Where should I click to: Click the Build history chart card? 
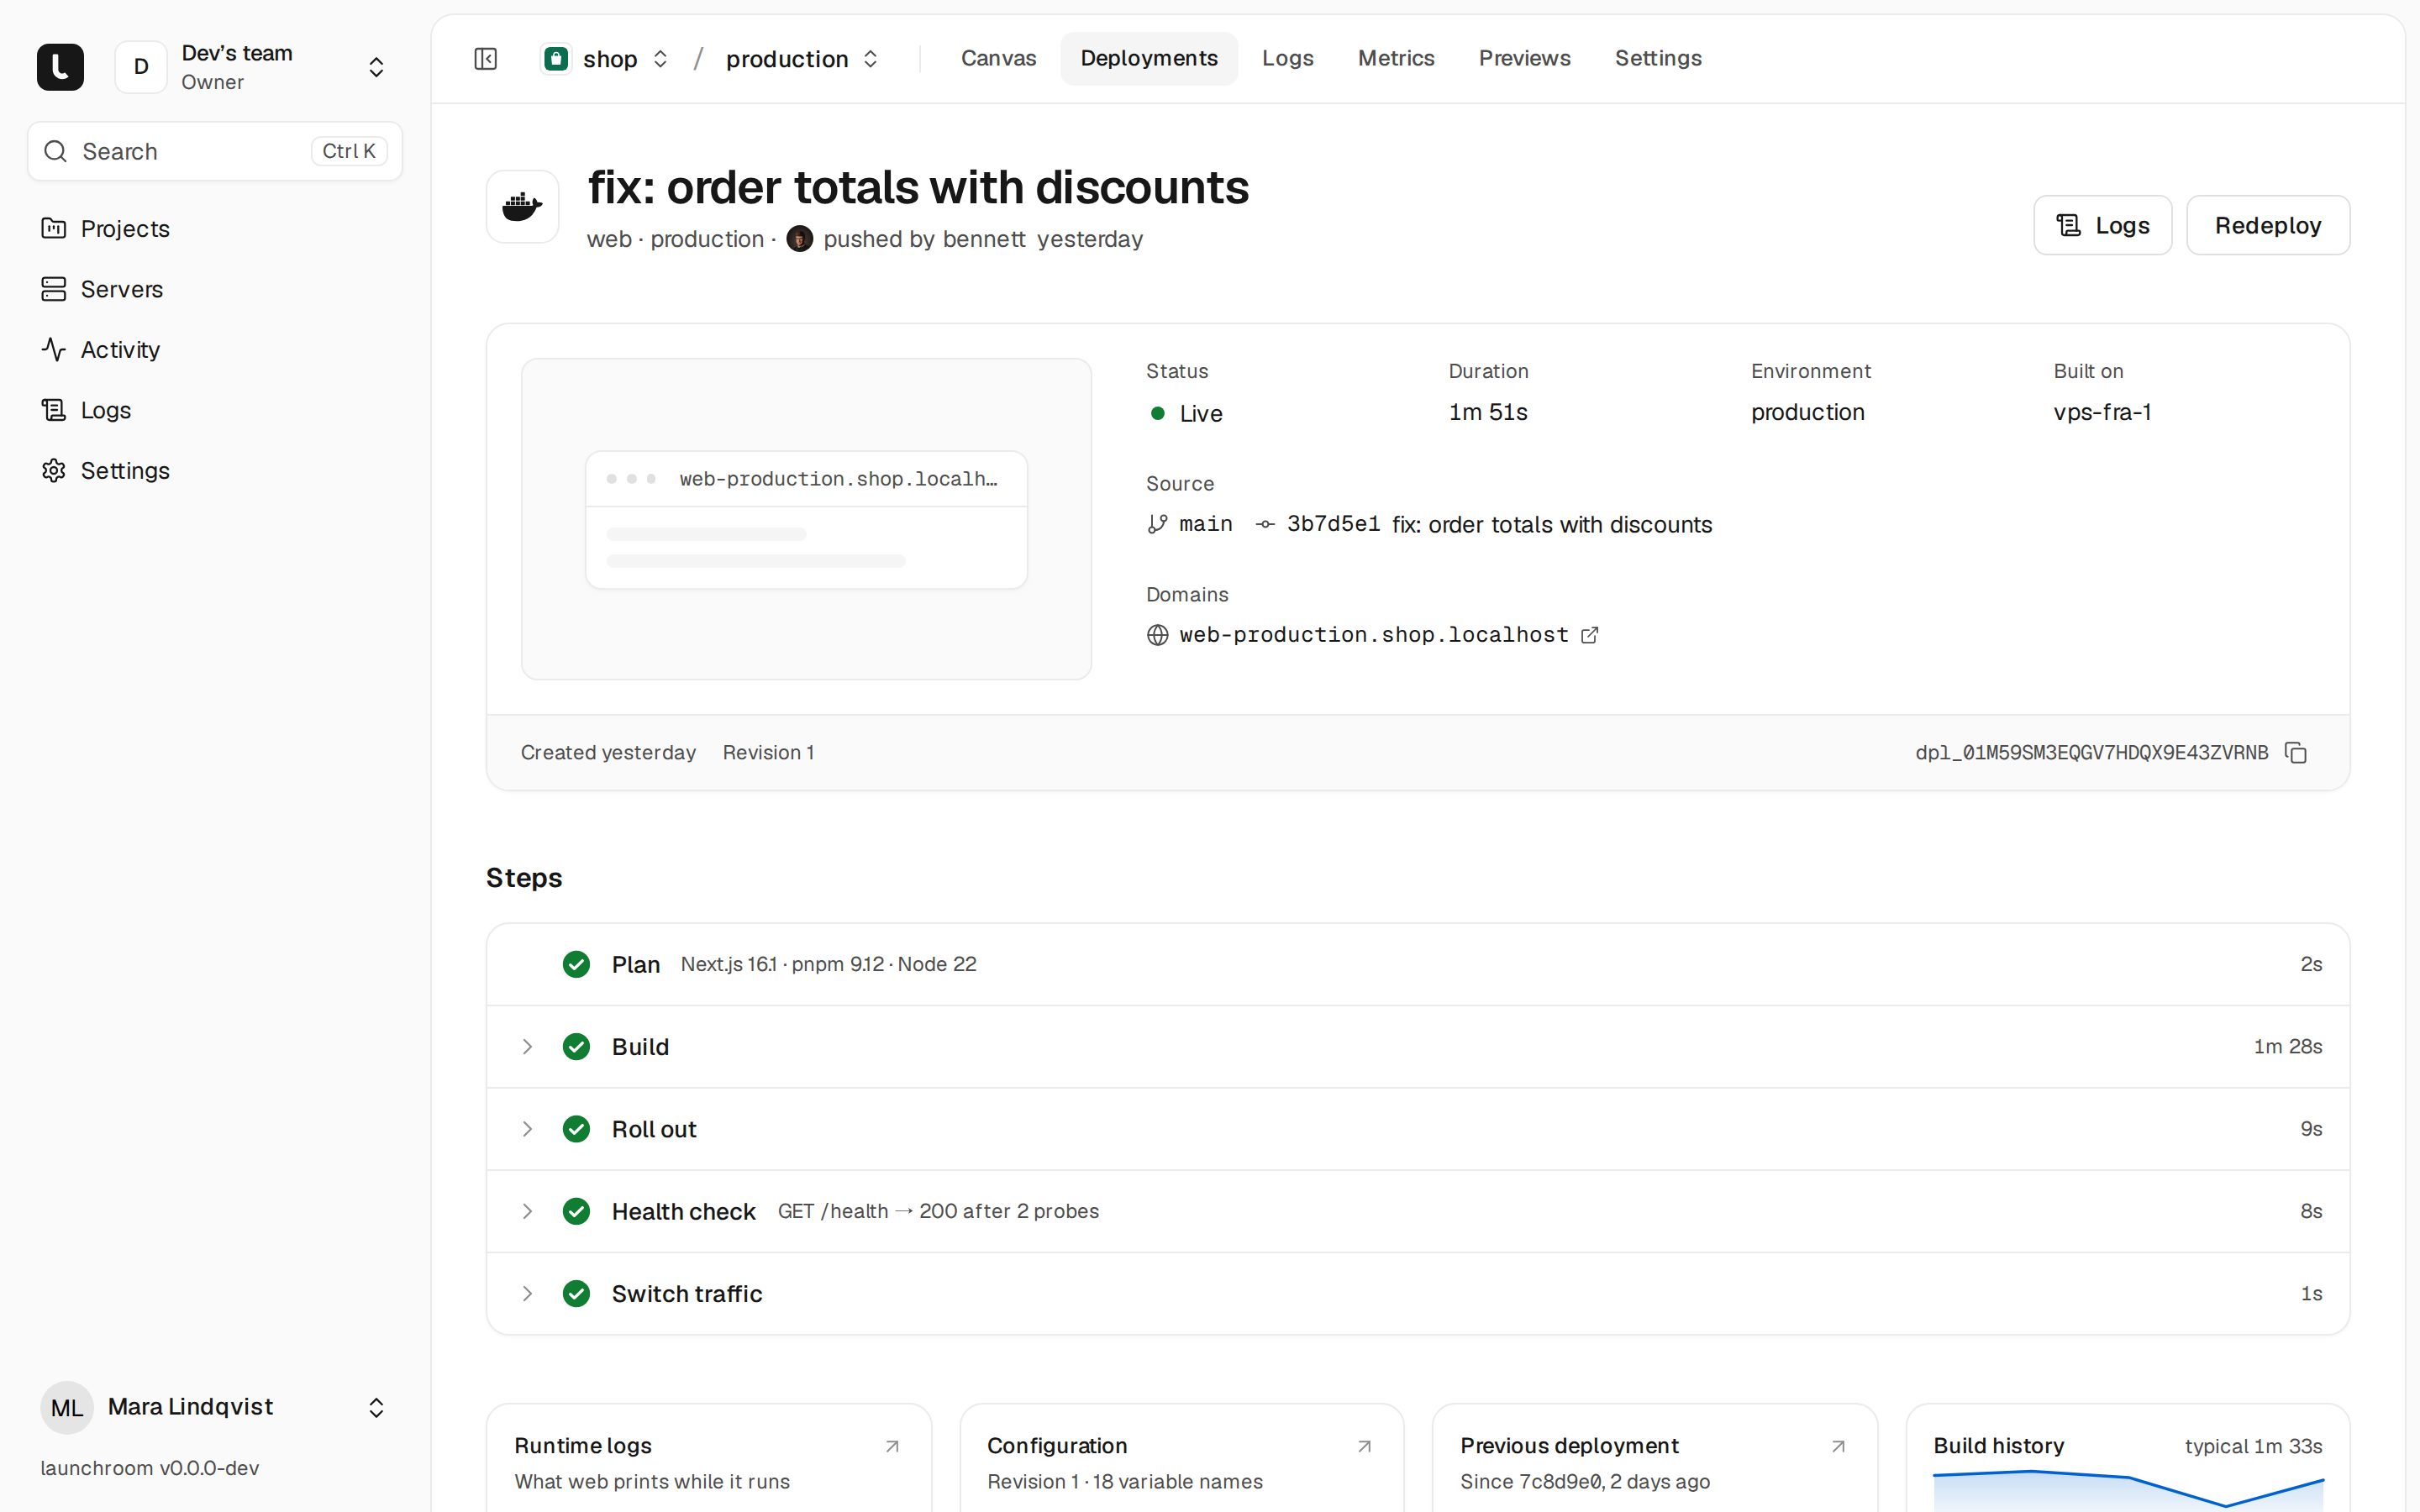(x=2127, y=1459)
